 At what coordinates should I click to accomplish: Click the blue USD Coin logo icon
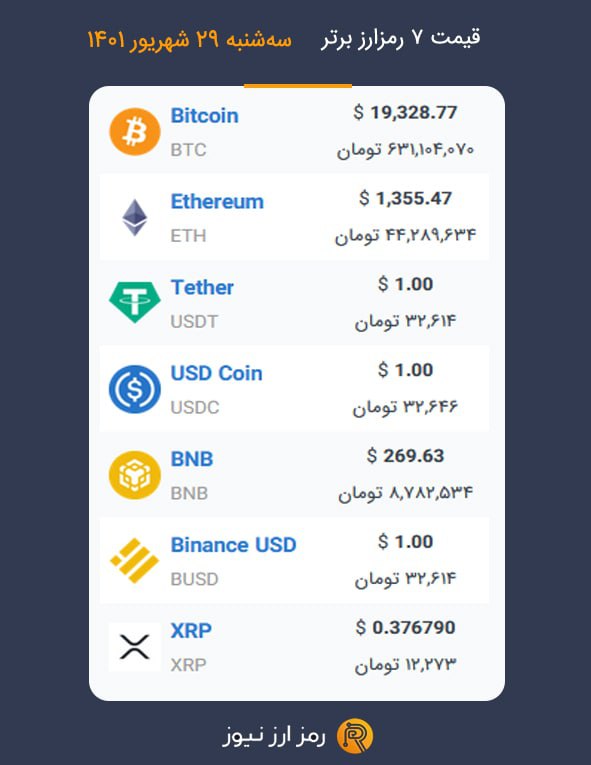[x=135, y=389]
